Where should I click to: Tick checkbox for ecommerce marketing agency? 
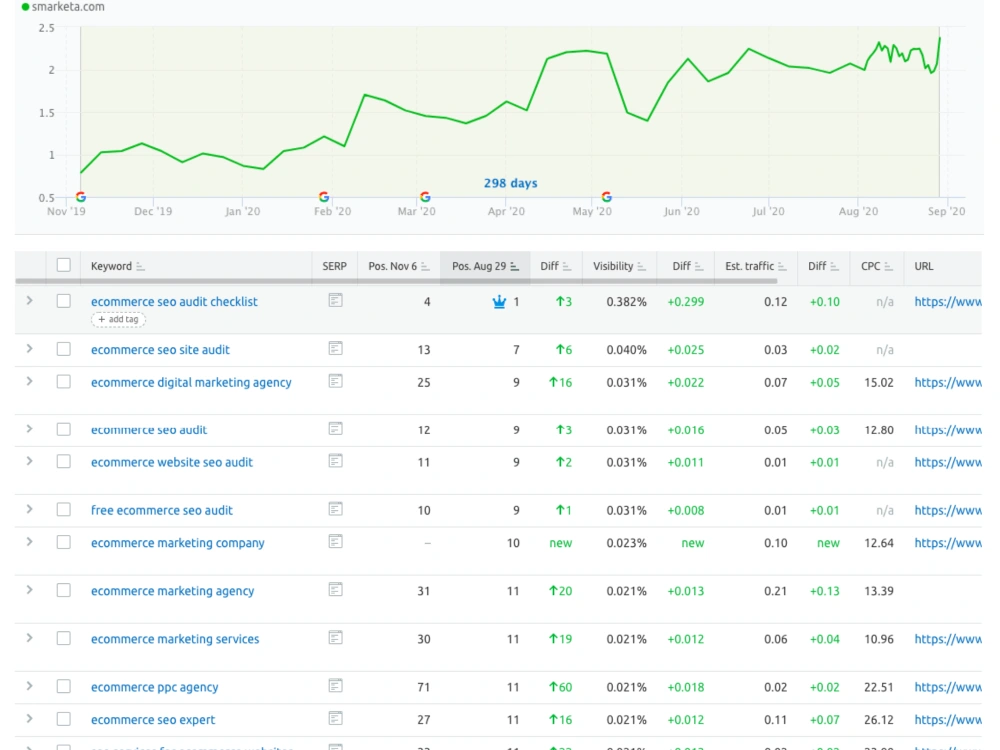[64, 590]
